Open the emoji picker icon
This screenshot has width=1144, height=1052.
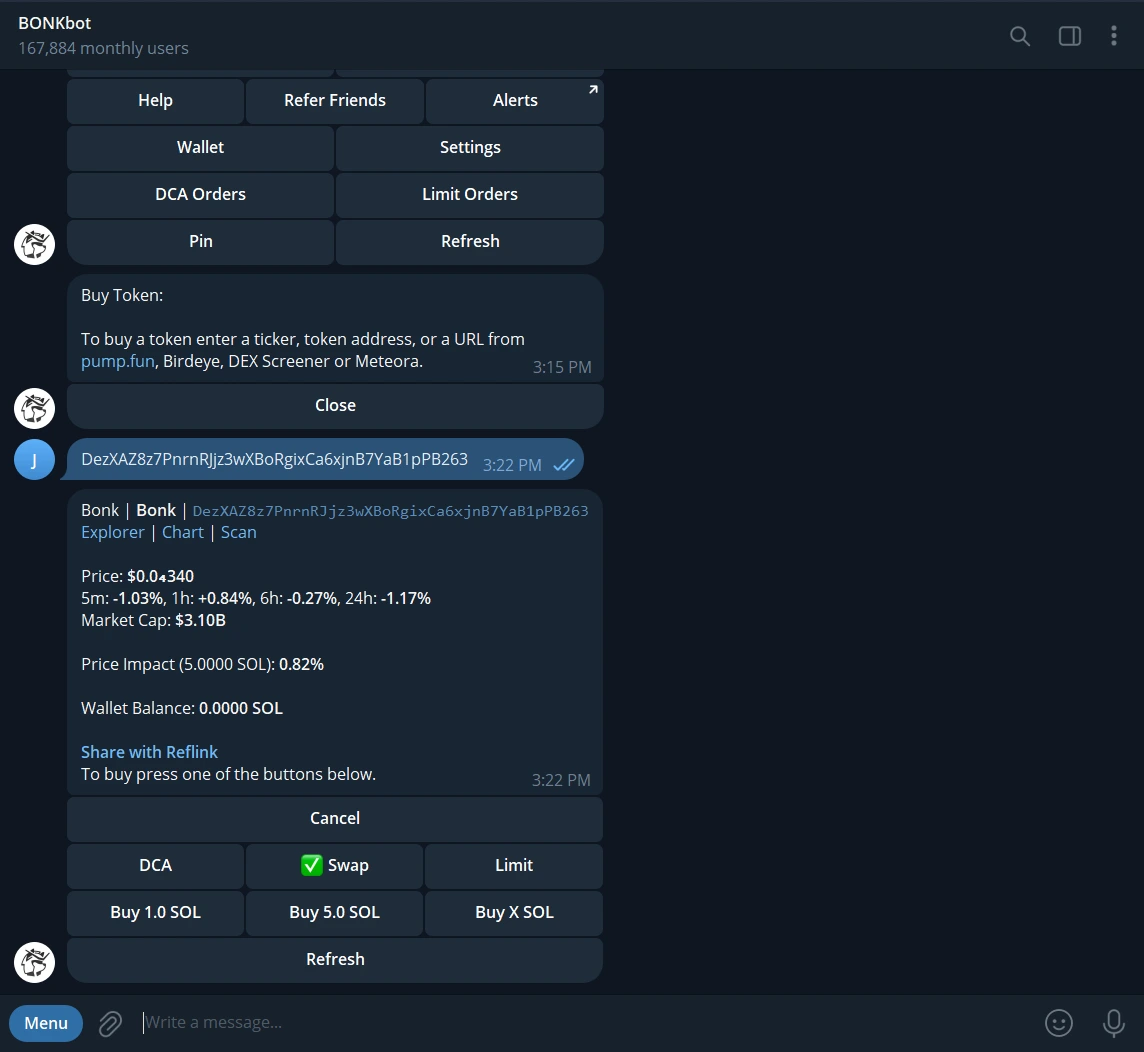[x=1058, y=1022]
